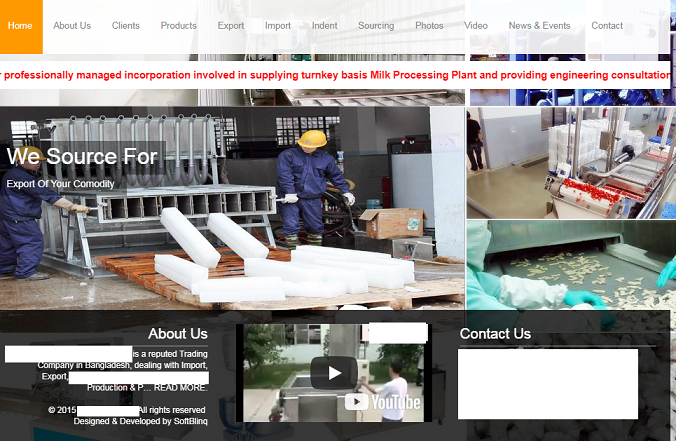The image size is (676, 441).
Task: Click the Contact menu item
Action: pyautogui.click(x=607, y=26)
